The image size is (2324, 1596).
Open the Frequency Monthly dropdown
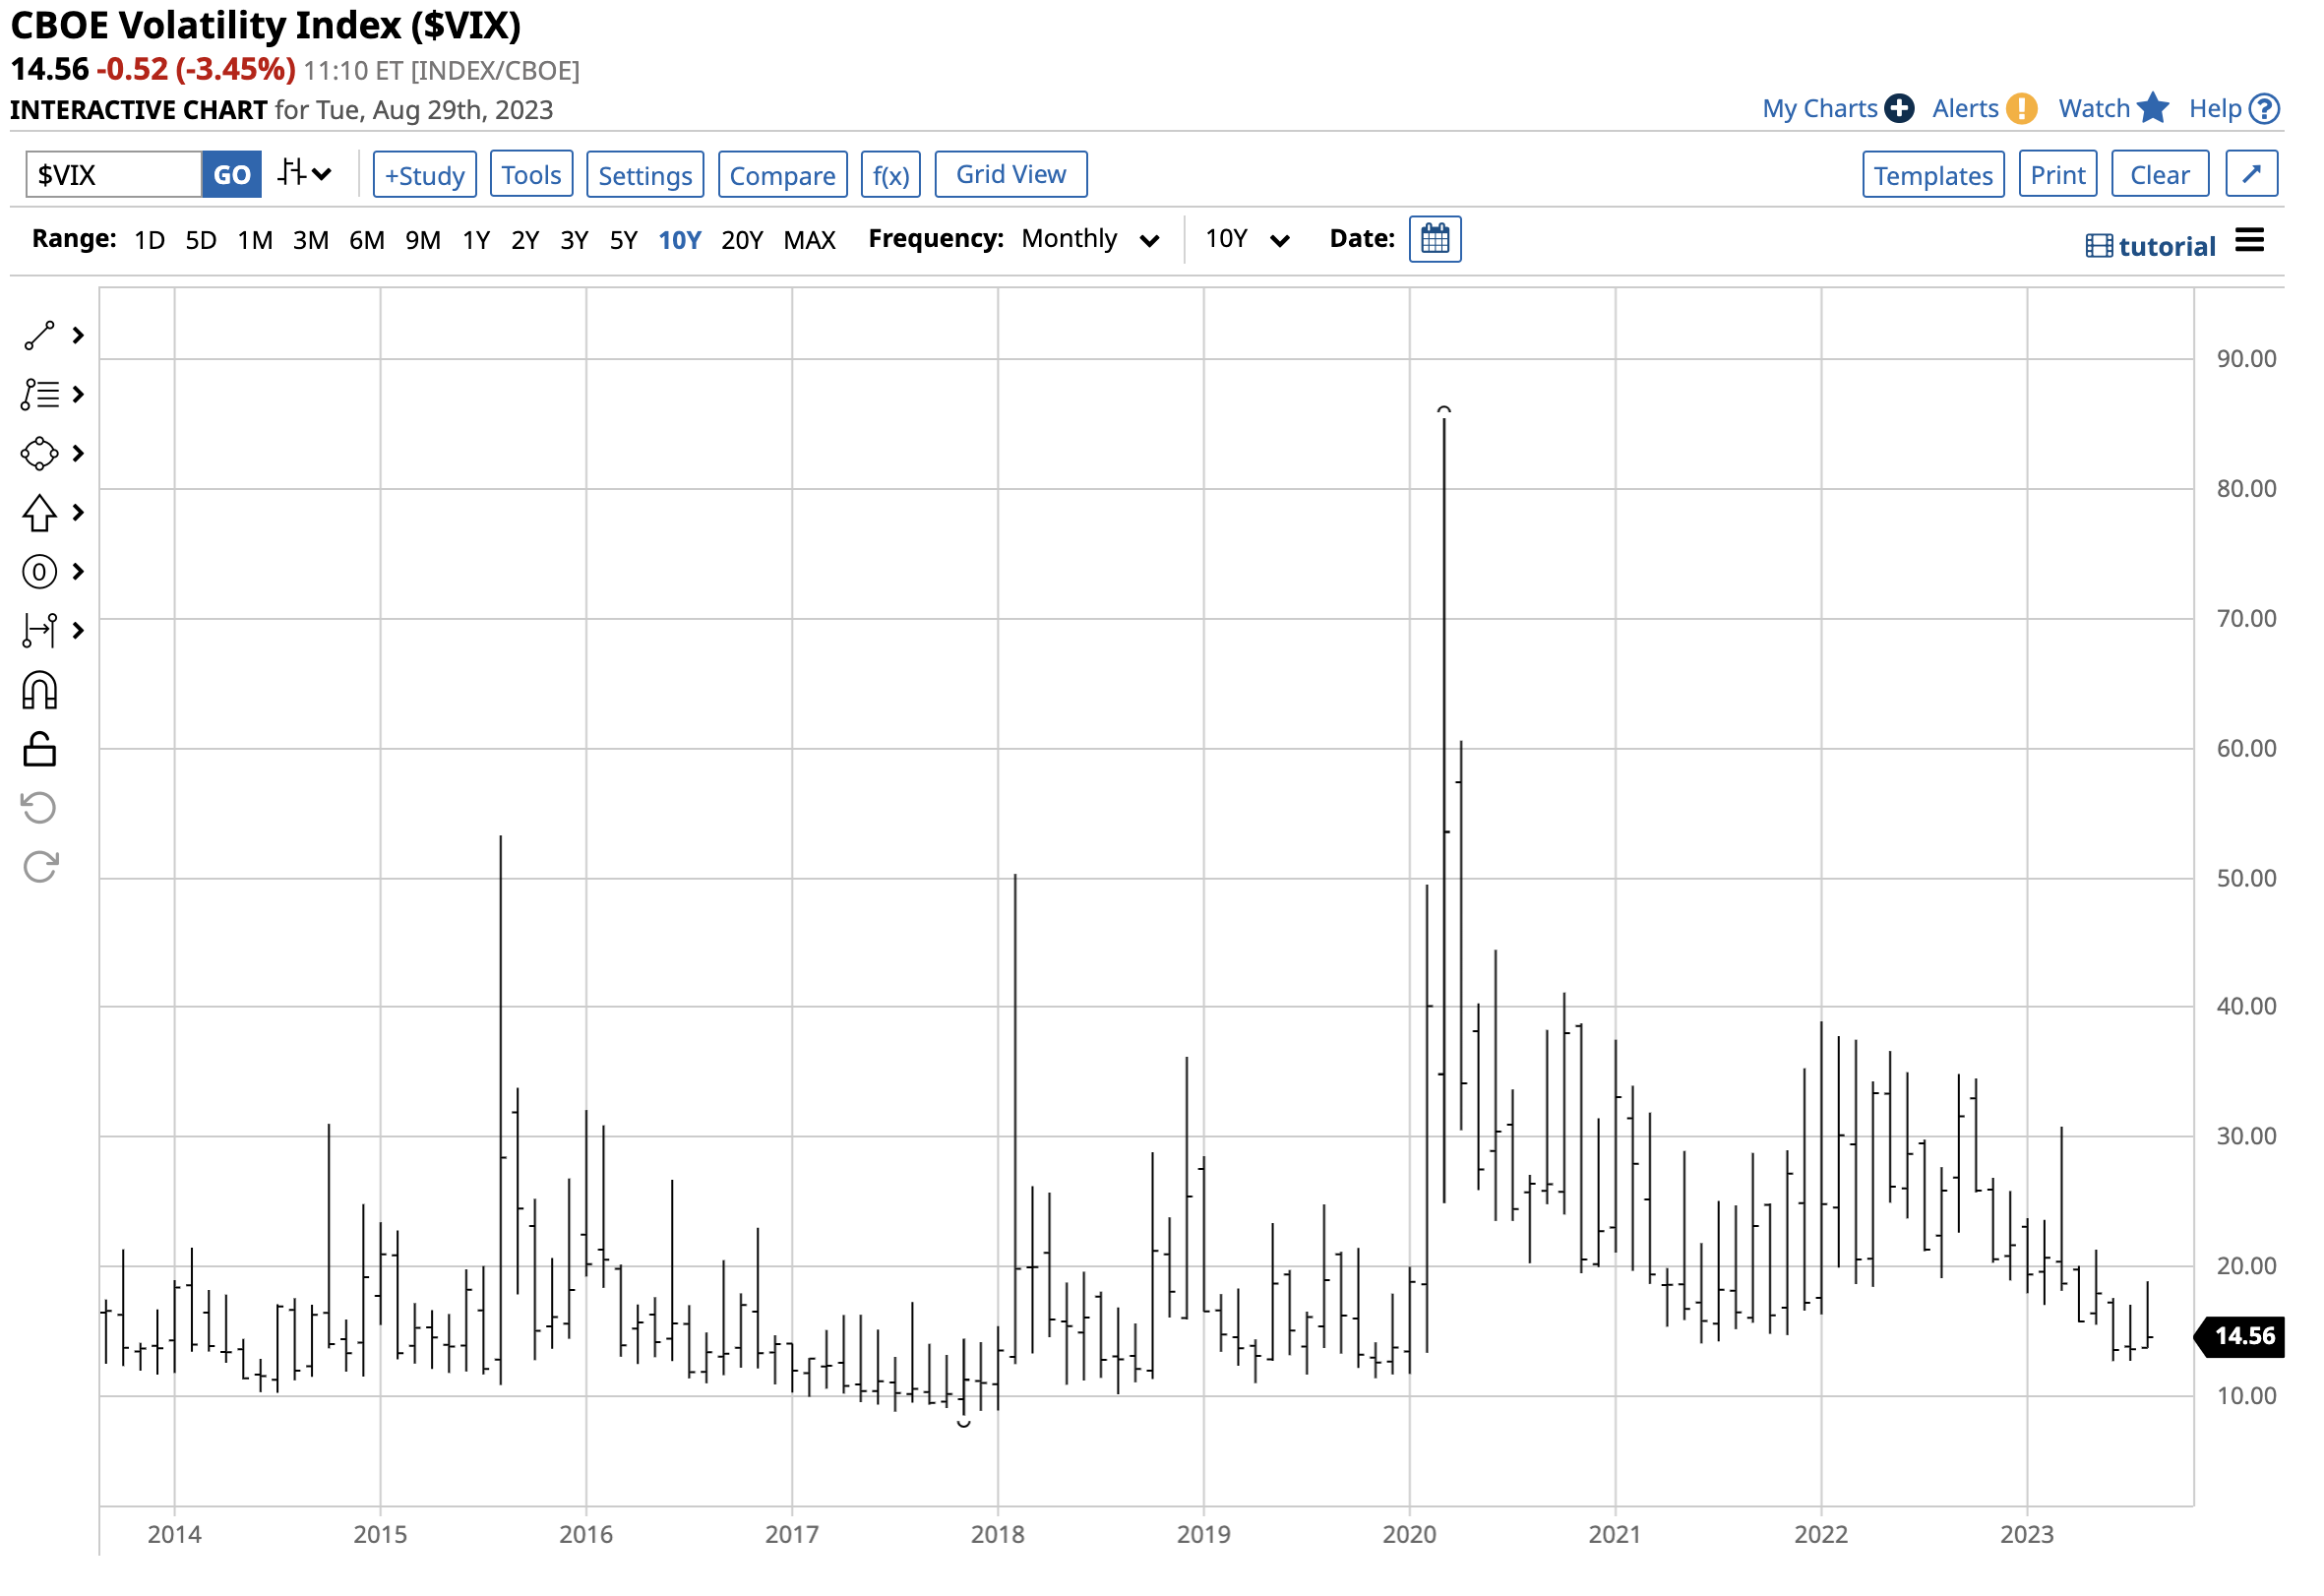point(1091,240)
